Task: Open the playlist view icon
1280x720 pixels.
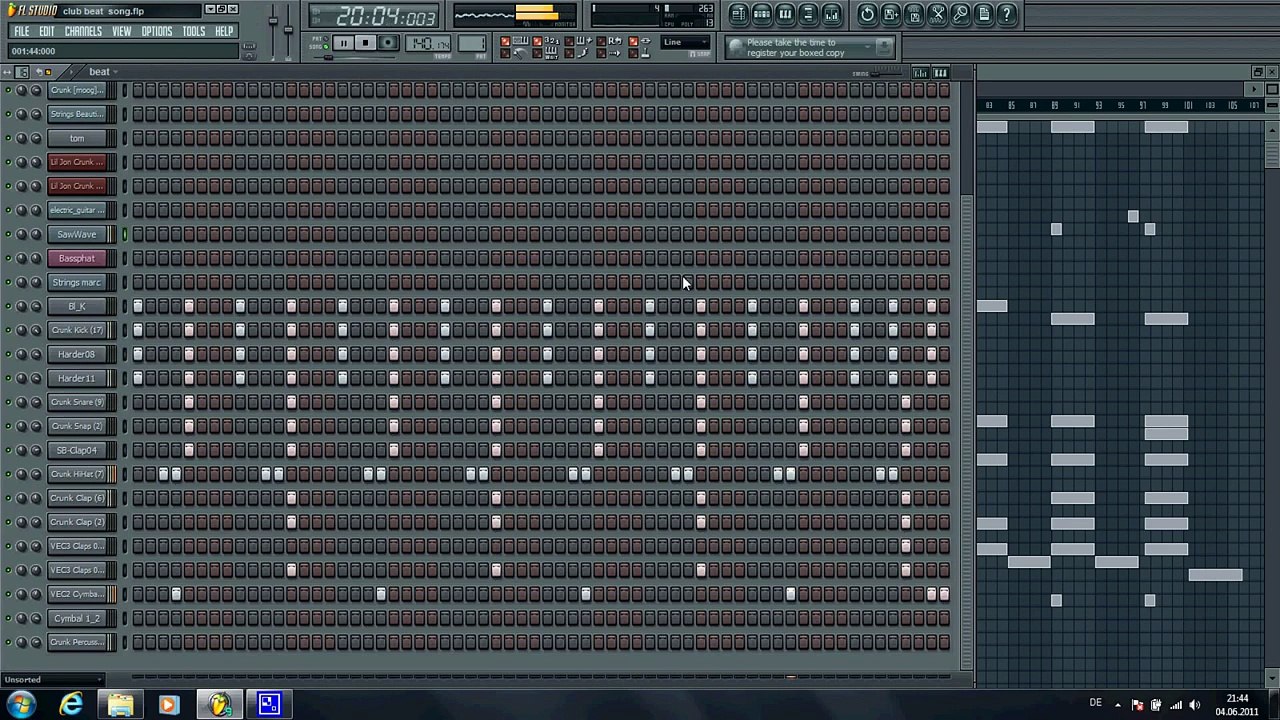Action: (738, 14)
